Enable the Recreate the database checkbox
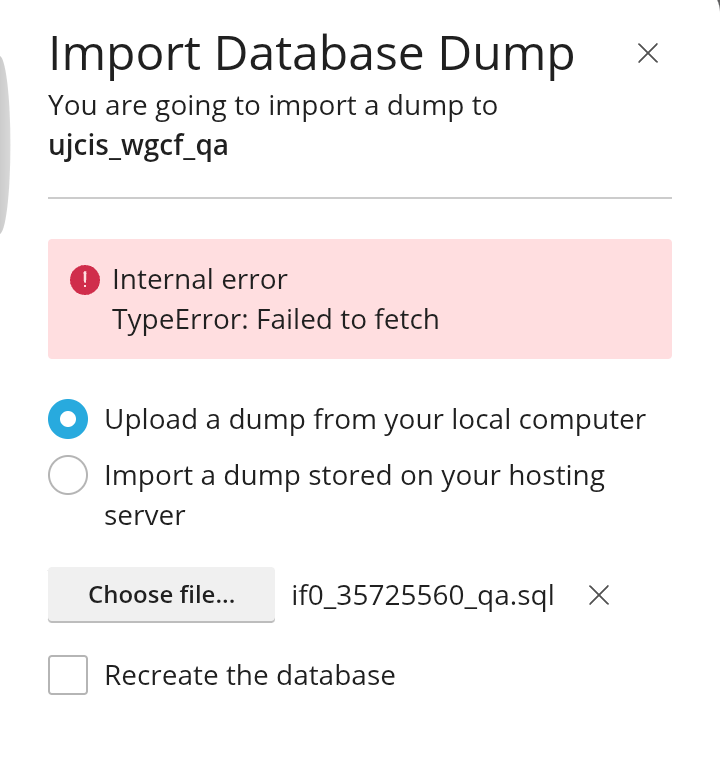720x758 pixels. (x=68, y=675)
